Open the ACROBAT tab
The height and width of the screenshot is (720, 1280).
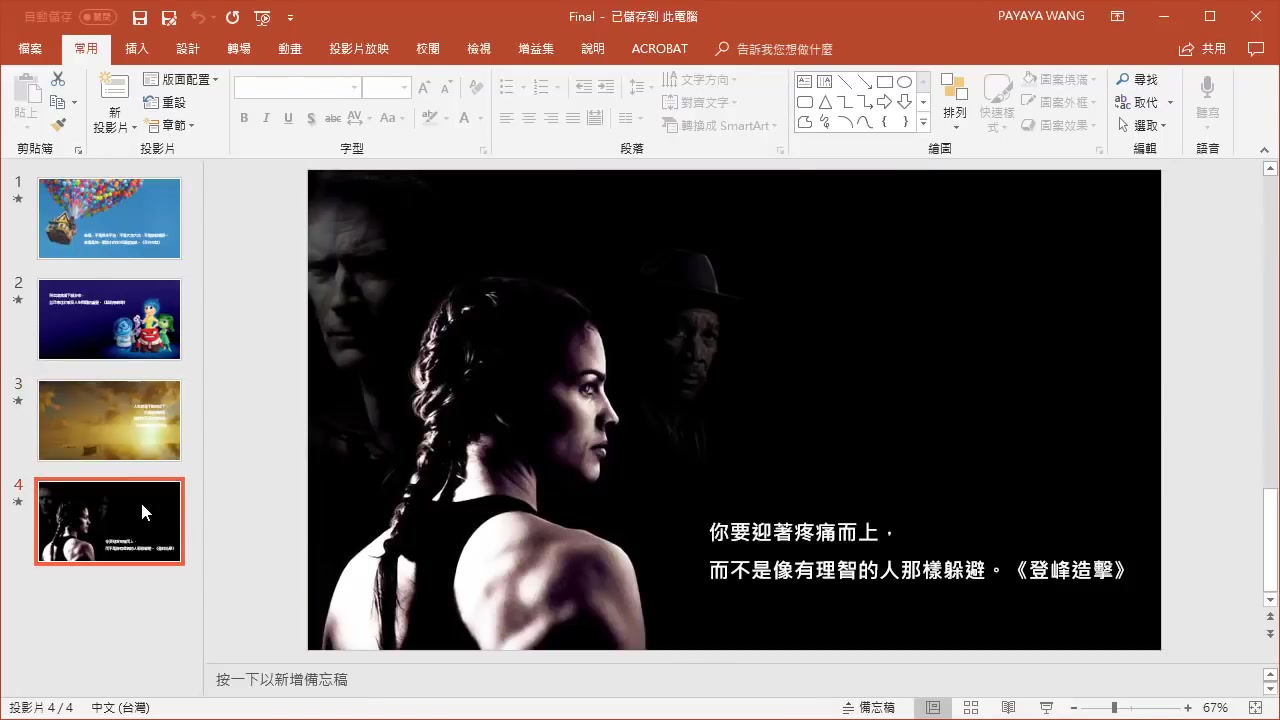(x=659, y=49)
